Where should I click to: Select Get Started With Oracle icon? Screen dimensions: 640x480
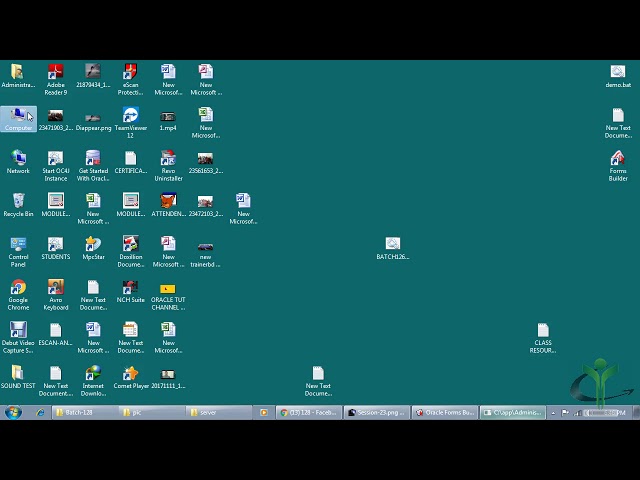(x=93, y=166)
